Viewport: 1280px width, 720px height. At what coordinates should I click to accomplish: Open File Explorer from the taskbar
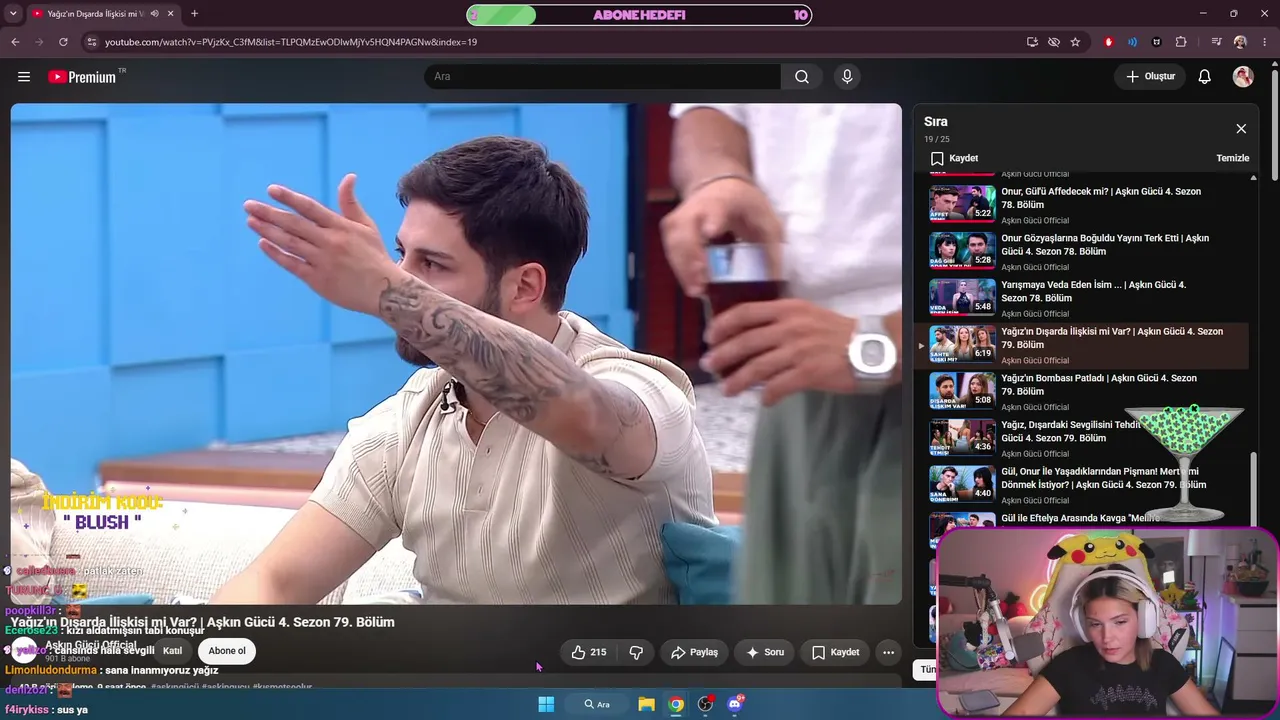[647, 704]
